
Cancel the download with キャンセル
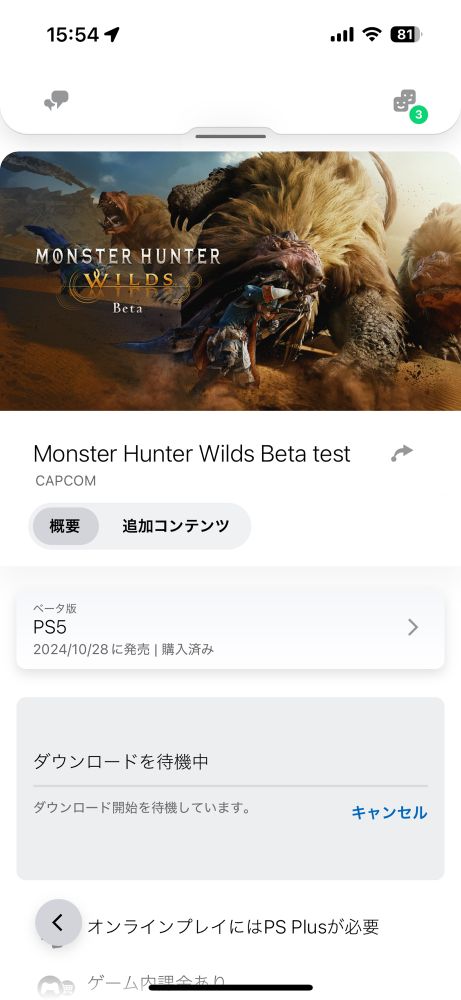point(389,812)
